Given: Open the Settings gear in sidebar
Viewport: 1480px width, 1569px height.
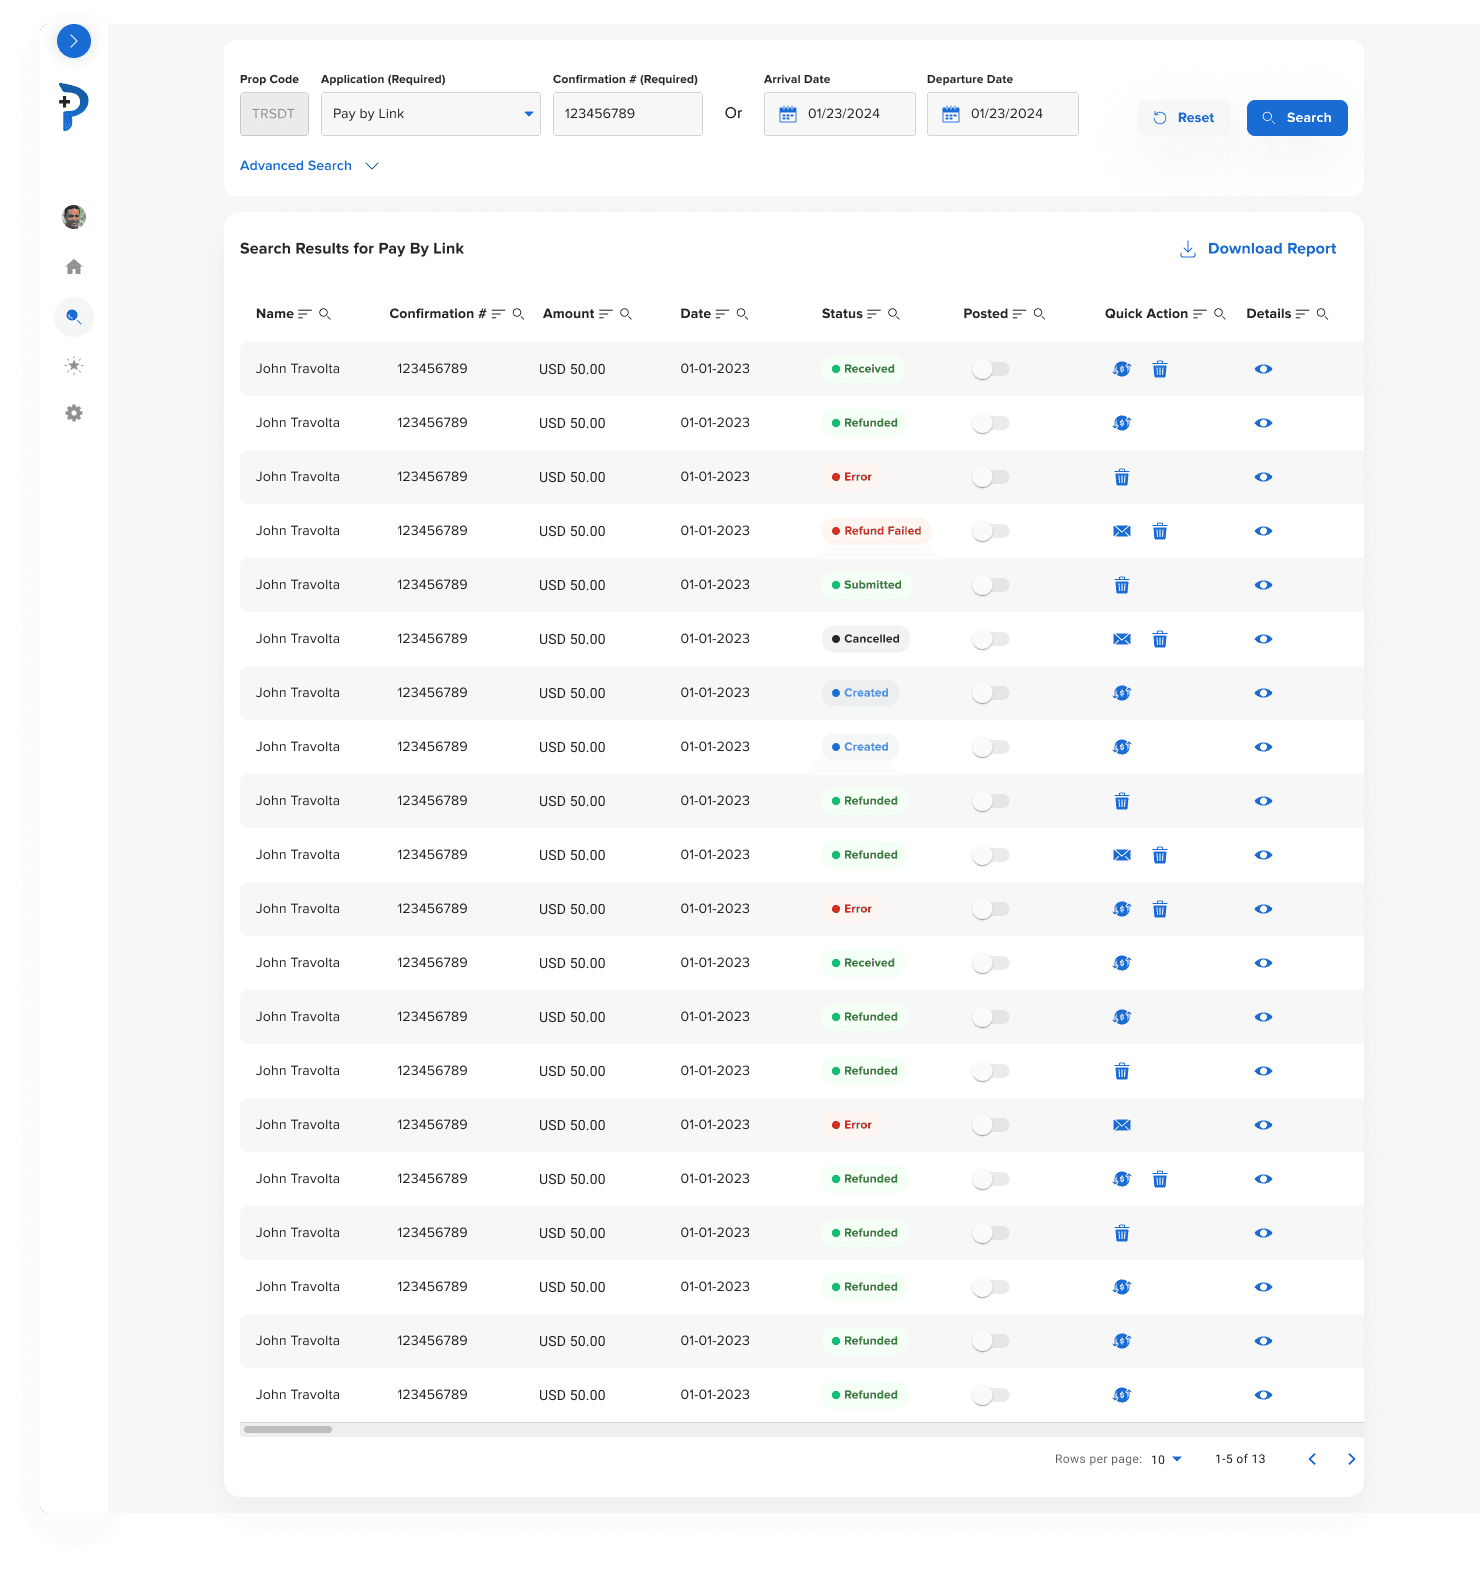Looking at the screenshot, I should pyautogui.click(x=74, y=413).
